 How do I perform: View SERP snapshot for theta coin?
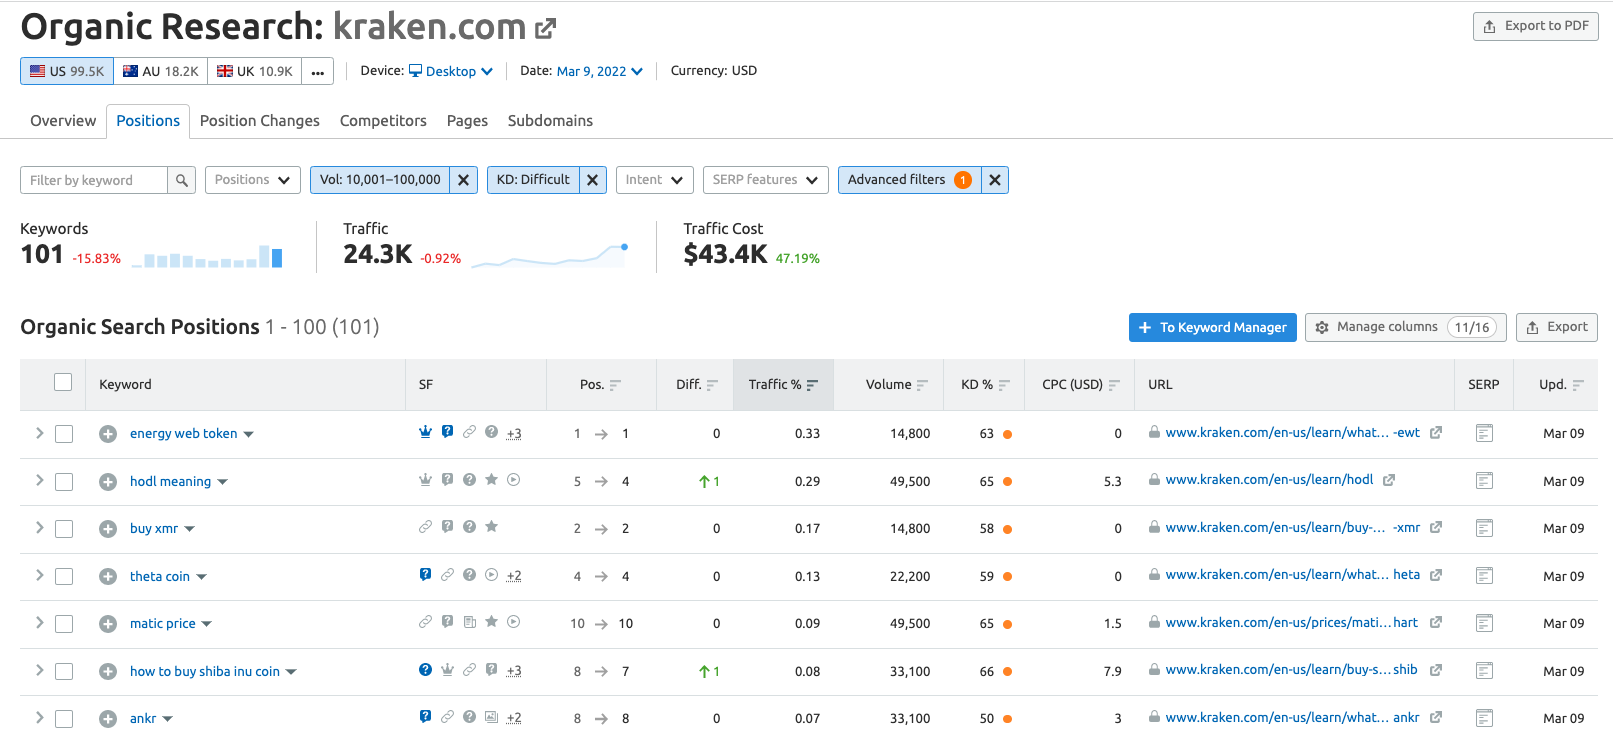tap(1484, 576)
